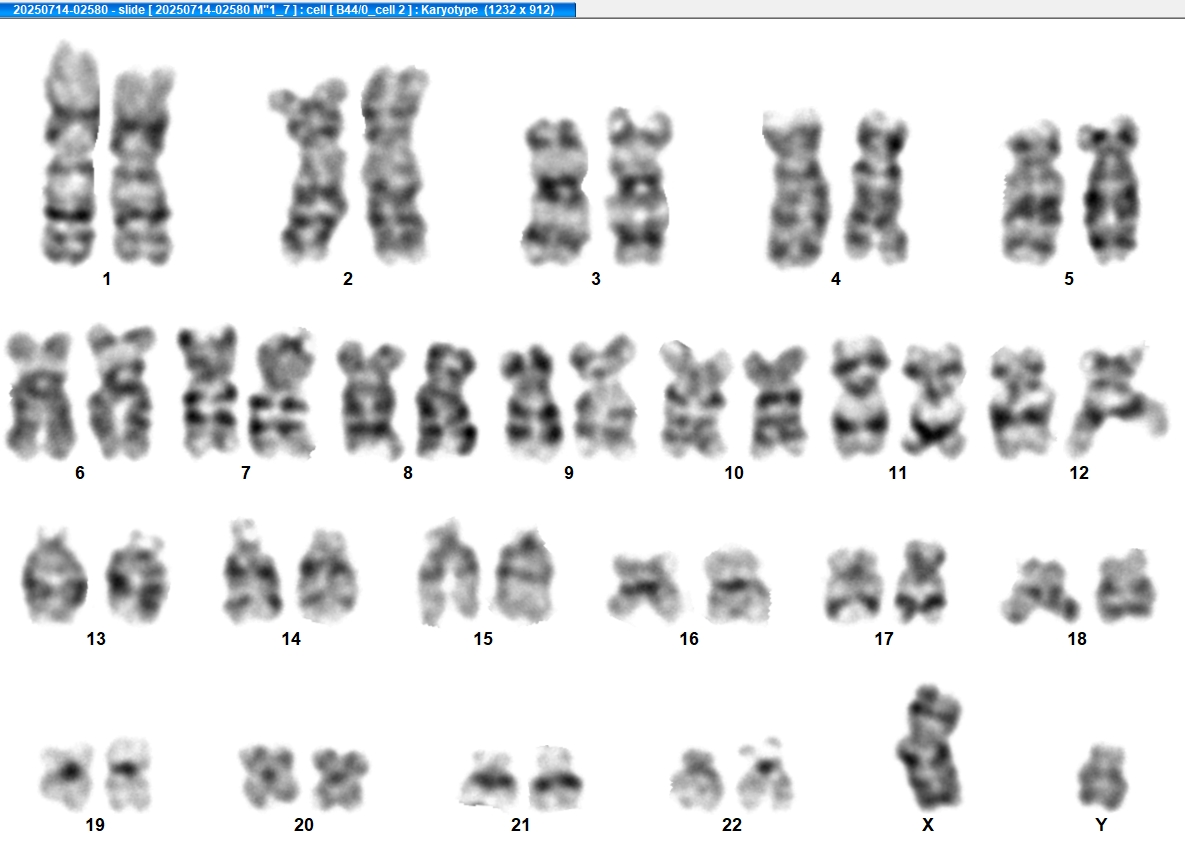
Task: Select the left chromosome 11 homolog
Action: pos(860,397)
